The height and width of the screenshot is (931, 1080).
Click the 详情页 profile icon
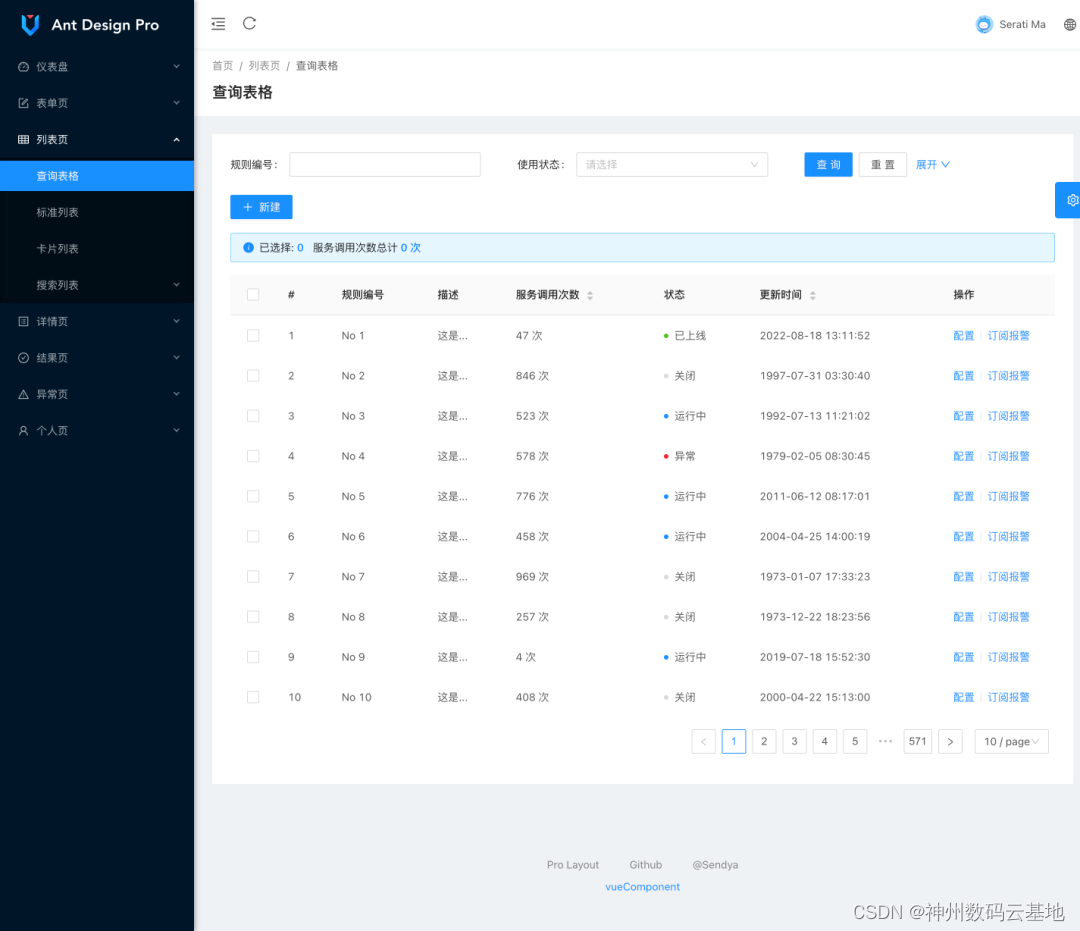click(23, 322)
